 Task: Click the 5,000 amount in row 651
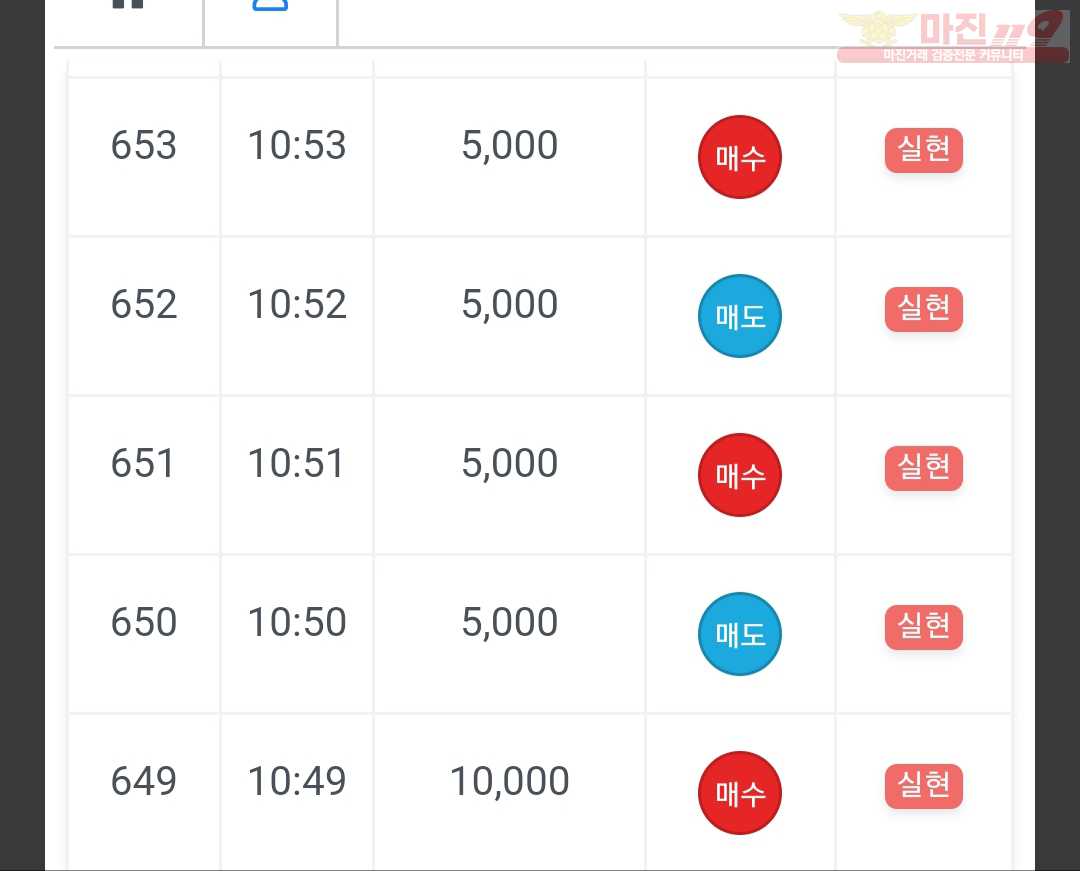(x=510, y=463)
